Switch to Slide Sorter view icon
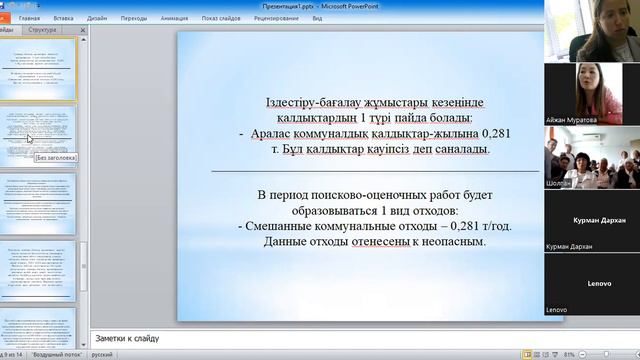The image size is (640, 360). (x=537, y=355)
